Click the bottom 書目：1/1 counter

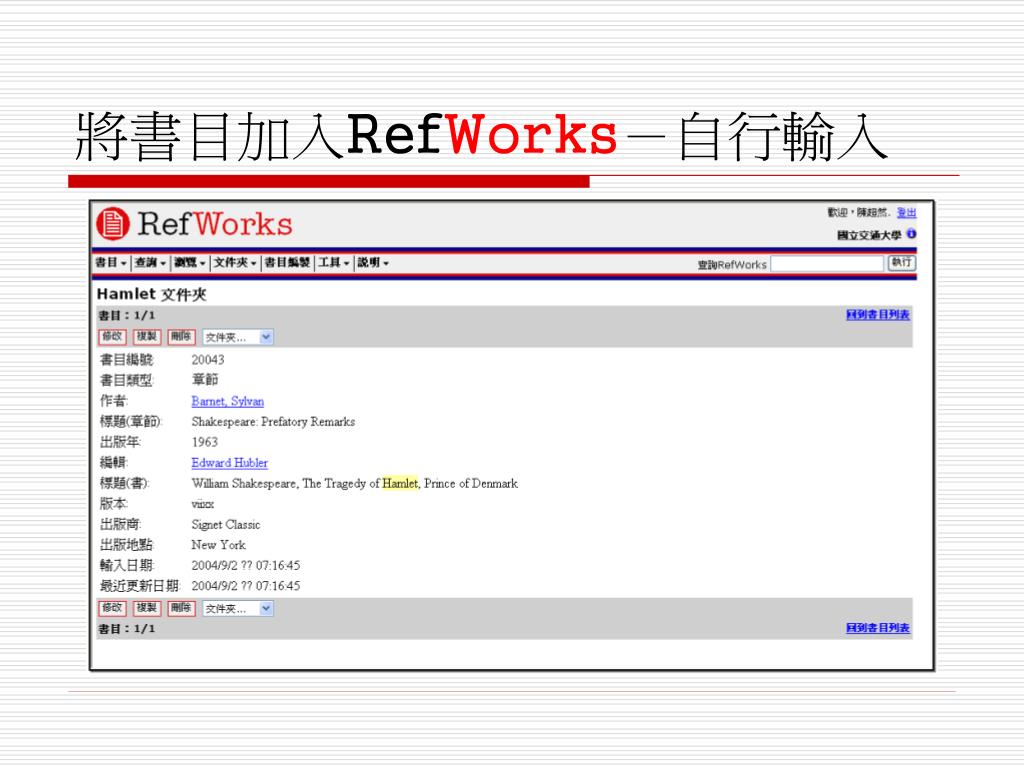(x=127, y=630)
